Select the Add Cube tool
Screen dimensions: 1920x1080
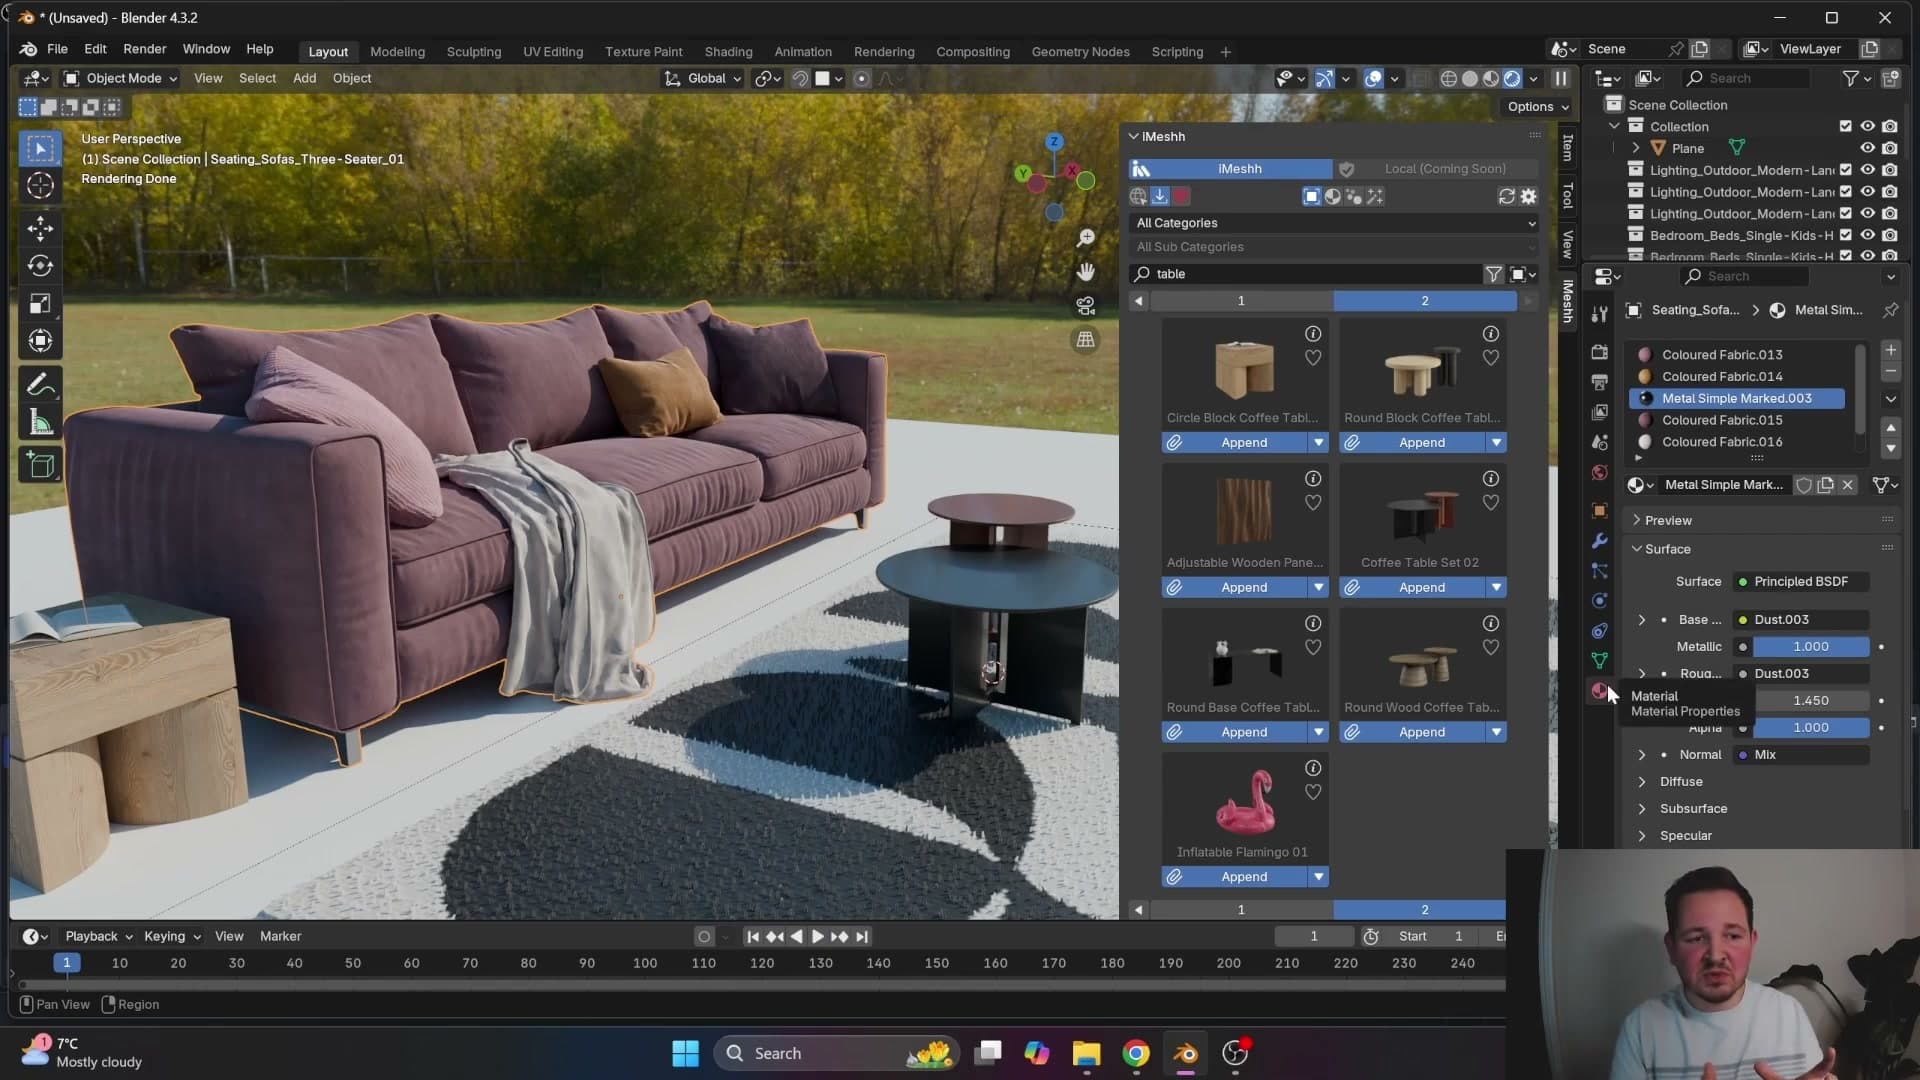click(40, 465)
